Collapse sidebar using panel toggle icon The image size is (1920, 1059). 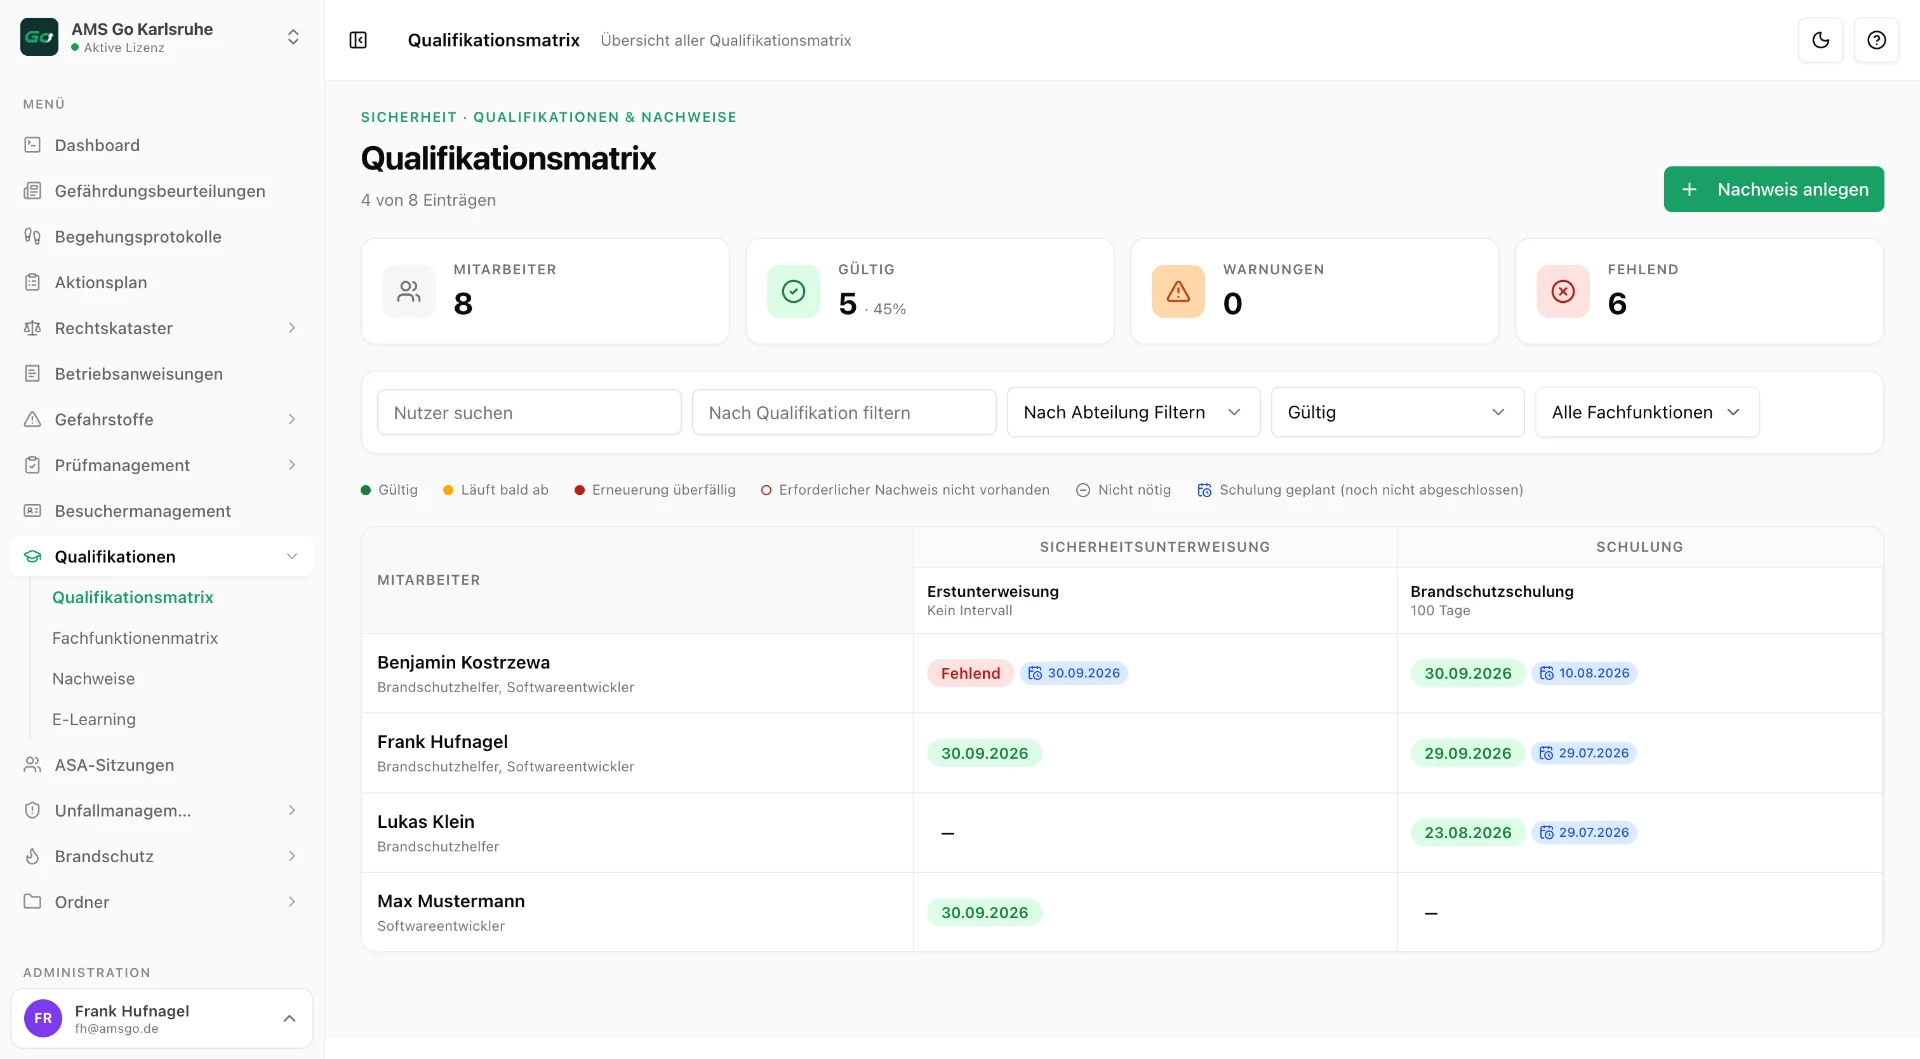(358, 40)
